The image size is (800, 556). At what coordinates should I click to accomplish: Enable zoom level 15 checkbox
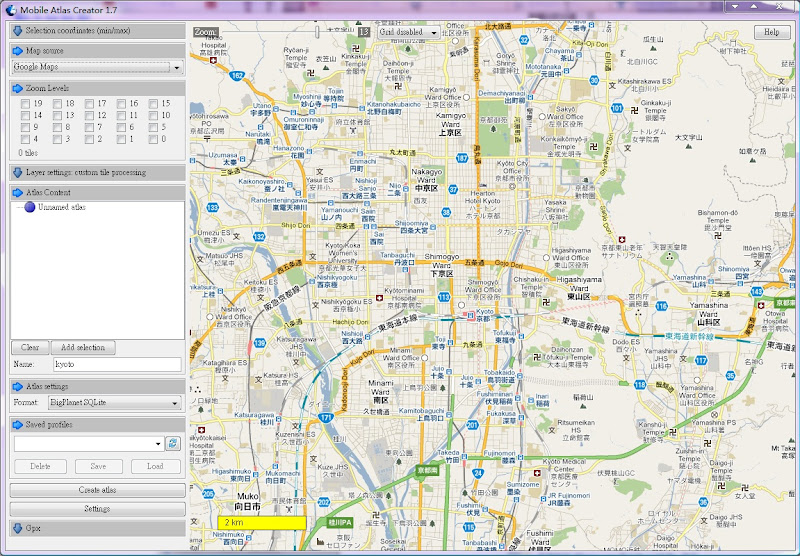click(x=153, y=104)
